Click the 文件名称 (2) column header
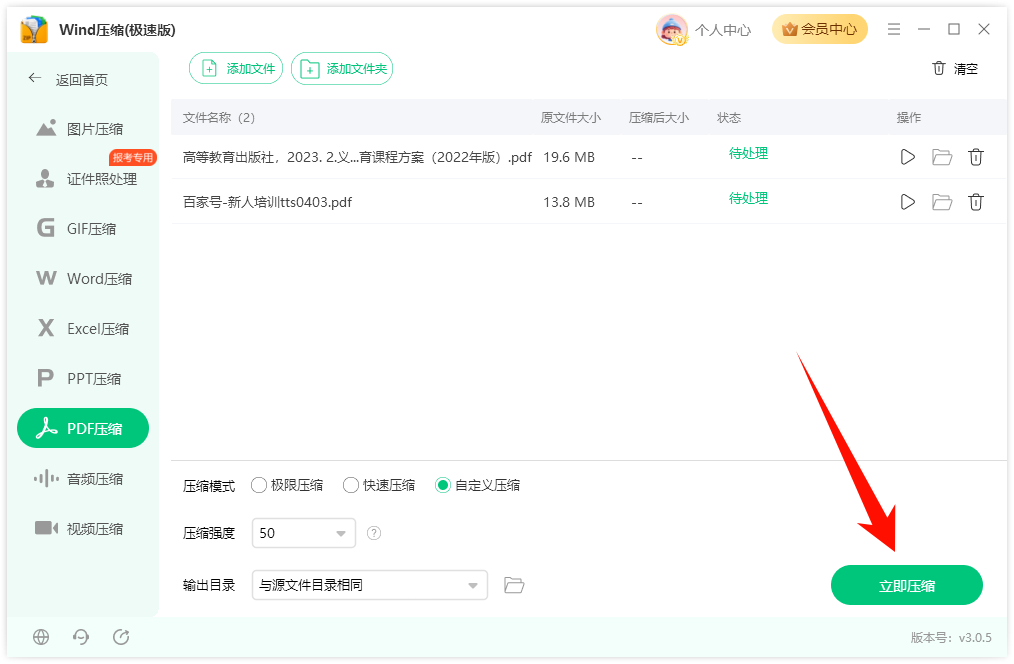This screenshot has height=664, width=1014. 219,118
